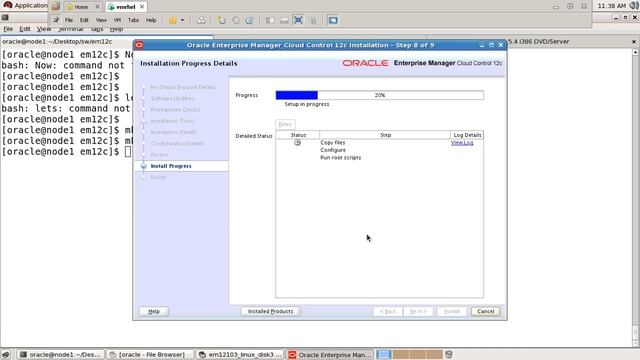
Task: Select Finish step in installer sidebar
Action: (x=158, y=178)
